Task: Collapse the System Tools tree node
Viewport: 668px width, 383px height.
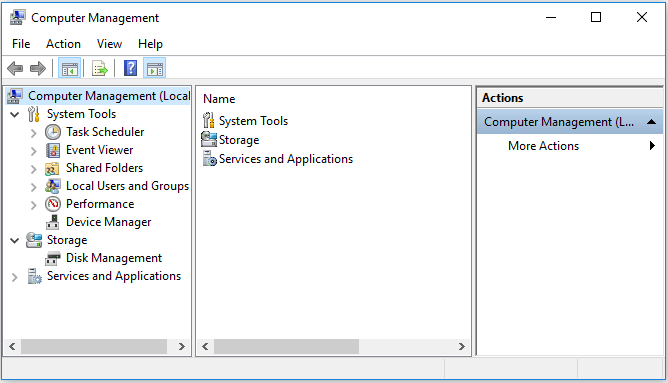Action: pos(15,115)
